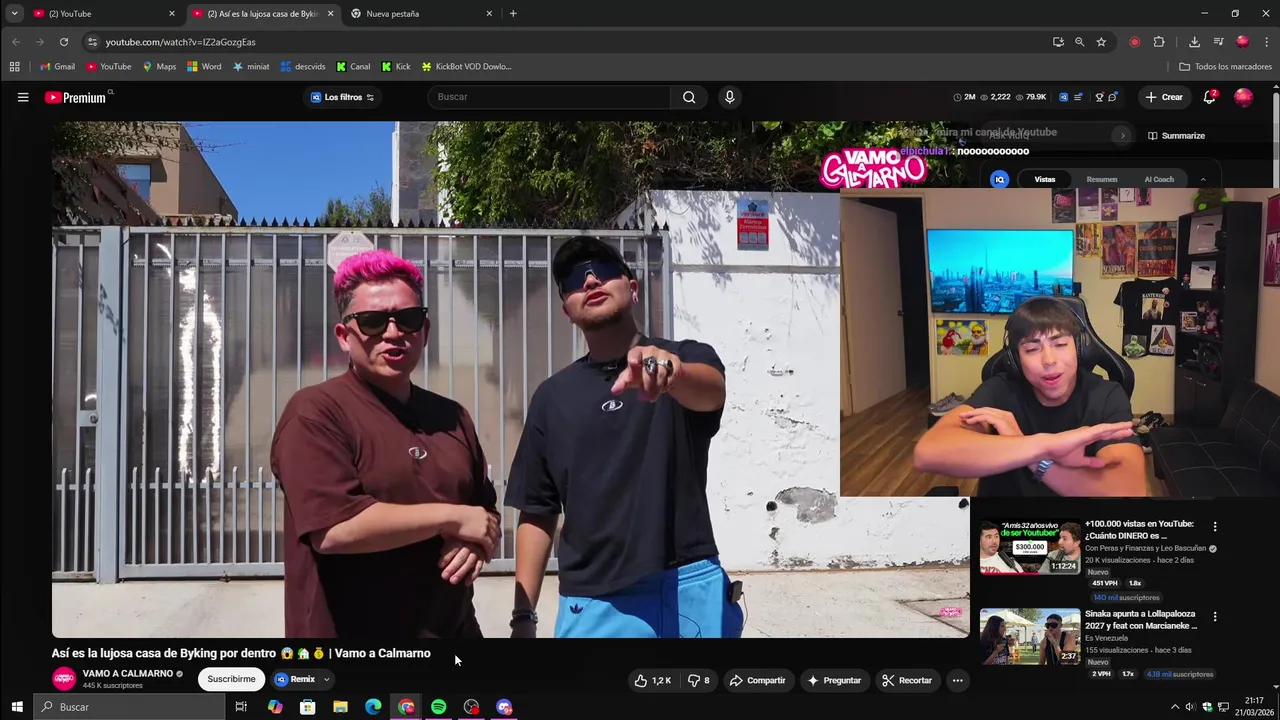This screenshot has width=1280, height=720.
Task: Start voice search with microphone
Action: [x=729, y=97]
